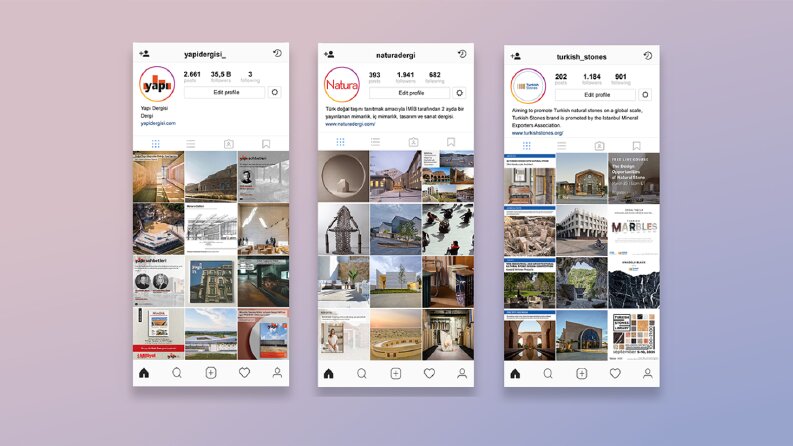Open archive history icon on turkish_stones profile
Viewport: 793px width, 446px height.
tap(648, 56)
